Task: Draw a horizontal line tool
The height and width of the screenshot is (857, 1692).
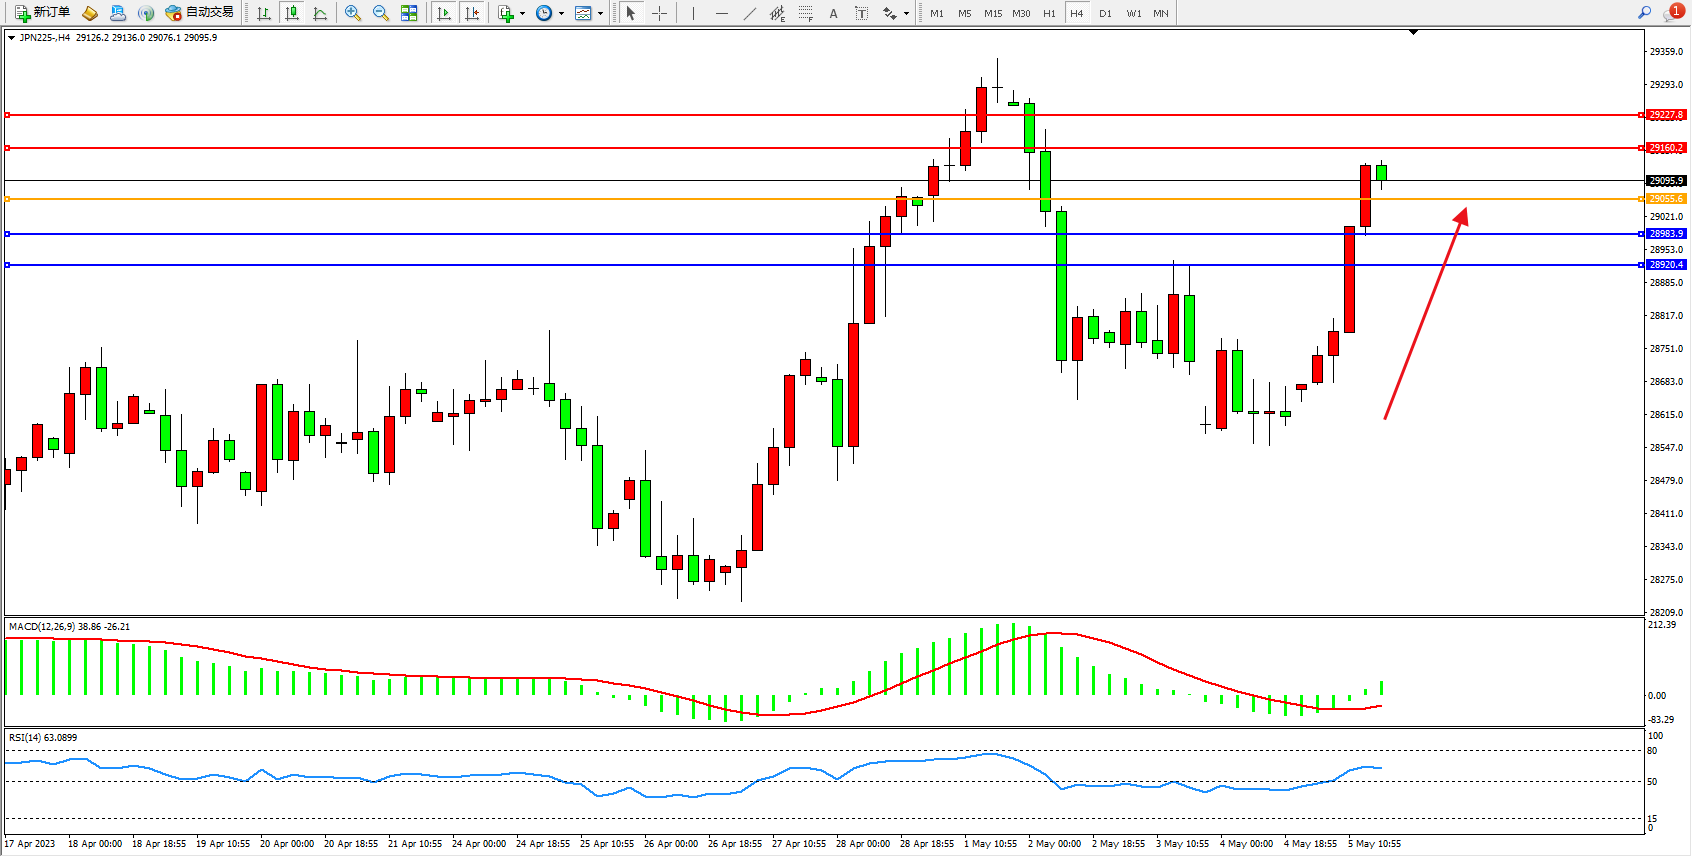Action: (x=722, y=13)
